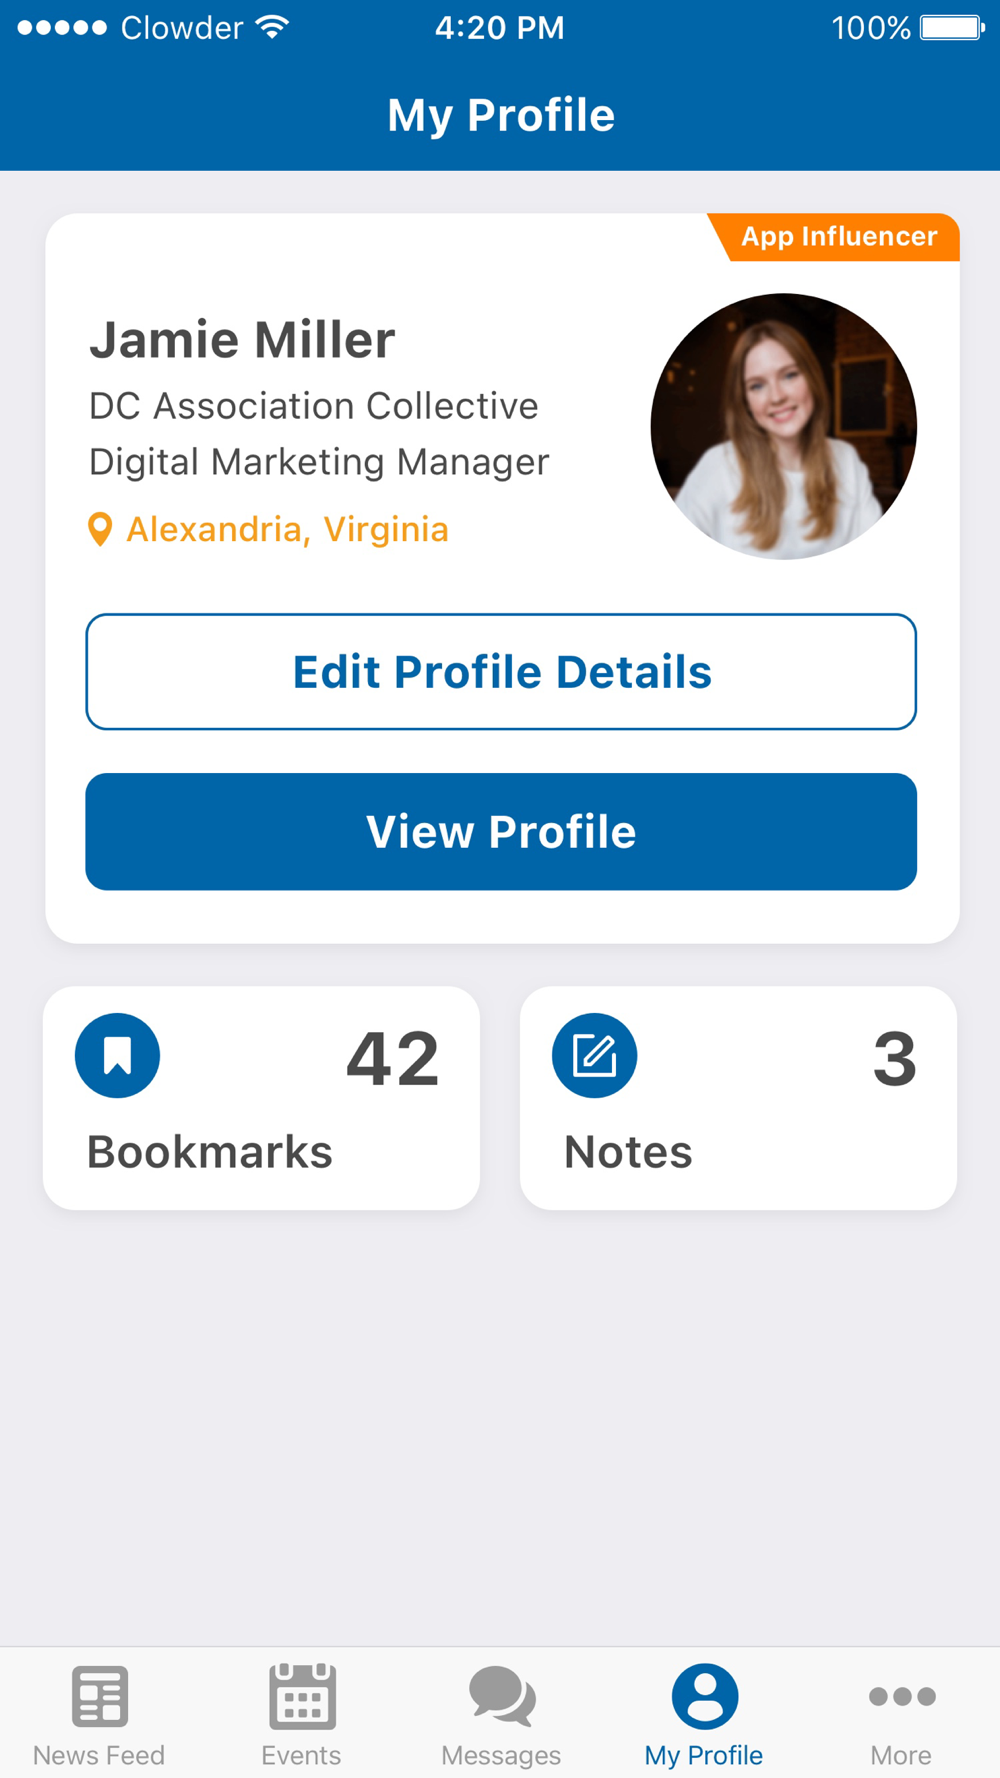
Task: Select the Events tab label
Action: click(301, 1755)
